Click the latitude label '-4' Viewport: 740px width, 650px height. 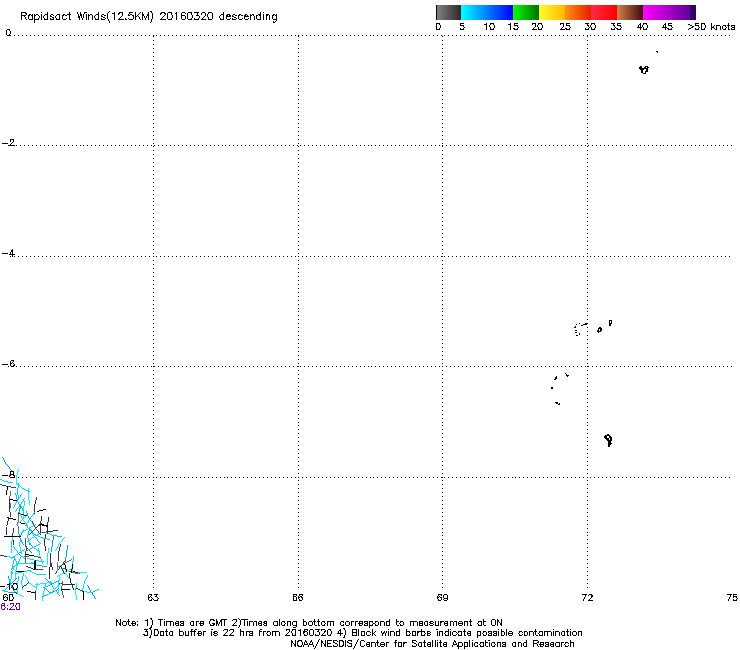(8, 253)
